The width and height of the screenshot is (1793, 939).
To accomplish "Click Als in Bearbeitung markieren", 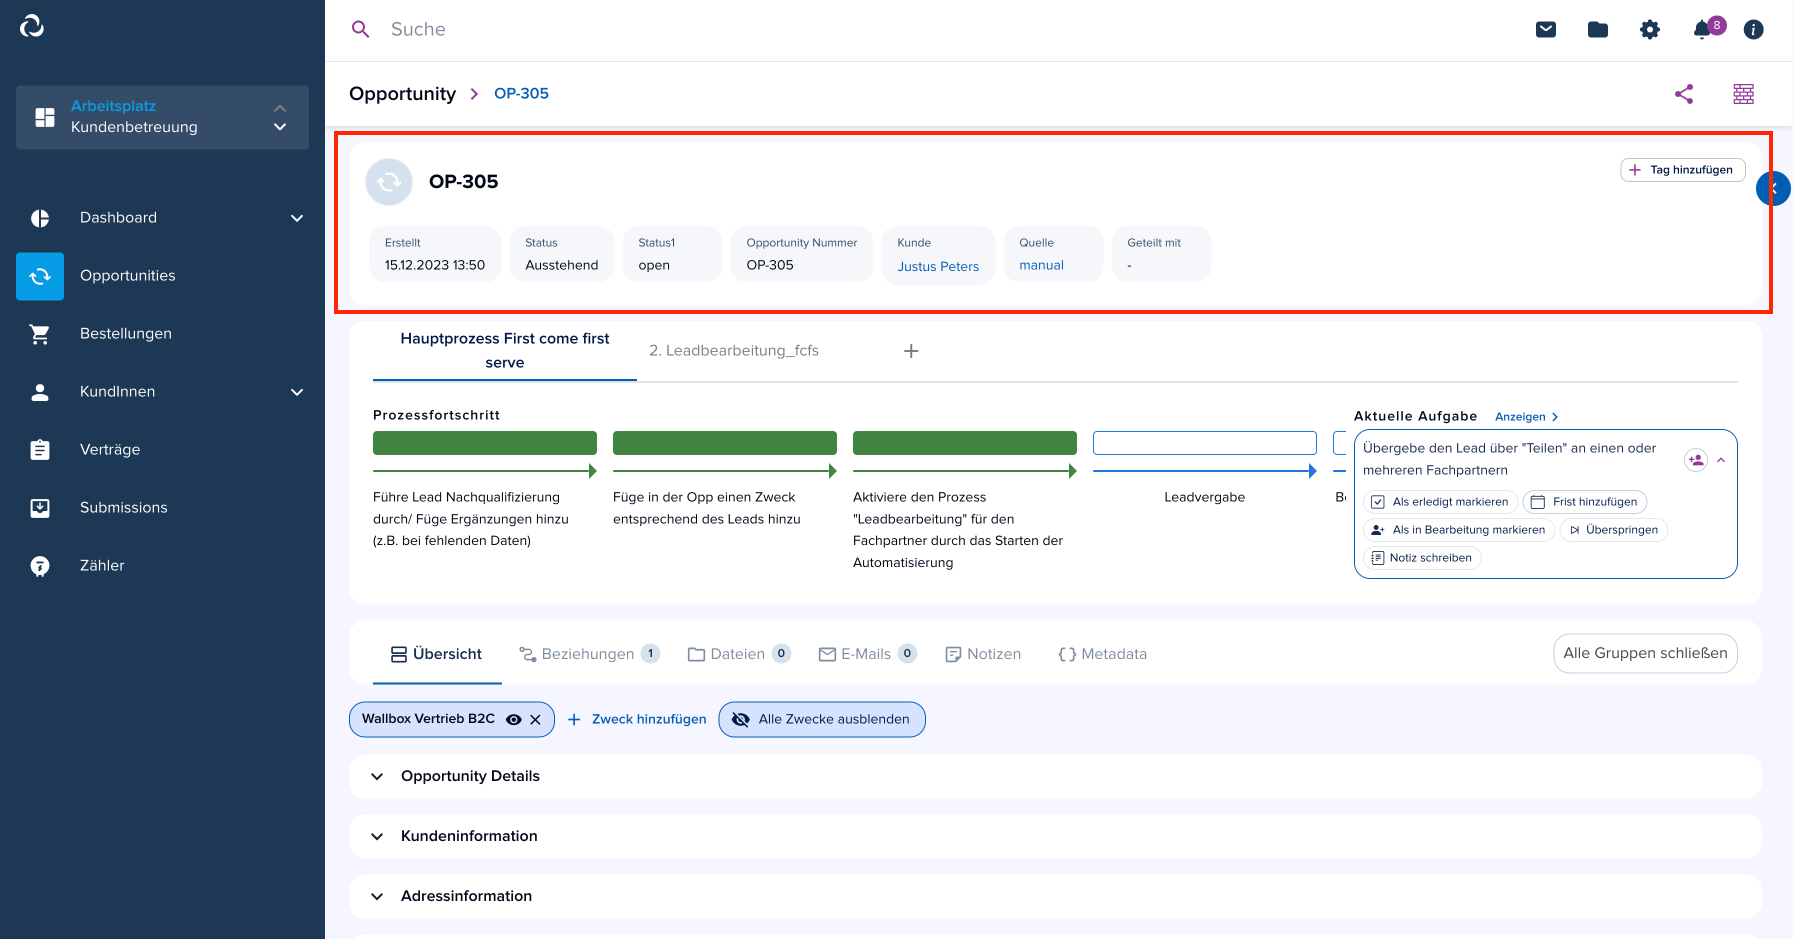I will click(x=1459, y=530).
